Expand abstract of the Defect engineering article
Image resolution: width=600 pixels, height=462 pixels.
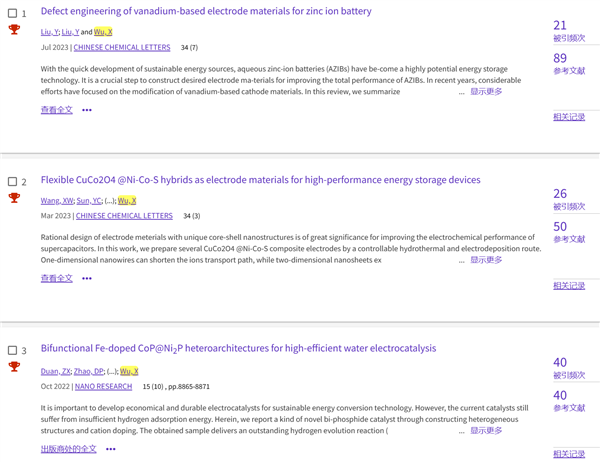coord(486,91)
